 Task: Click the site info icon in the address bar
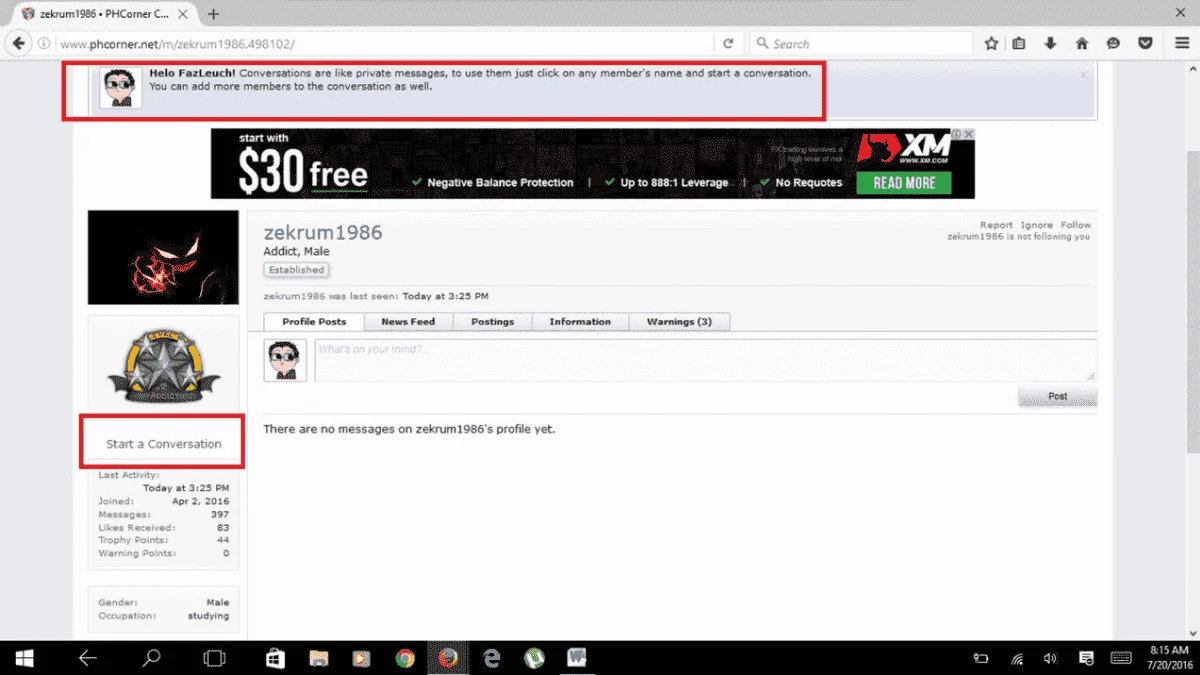pos(44,43)
